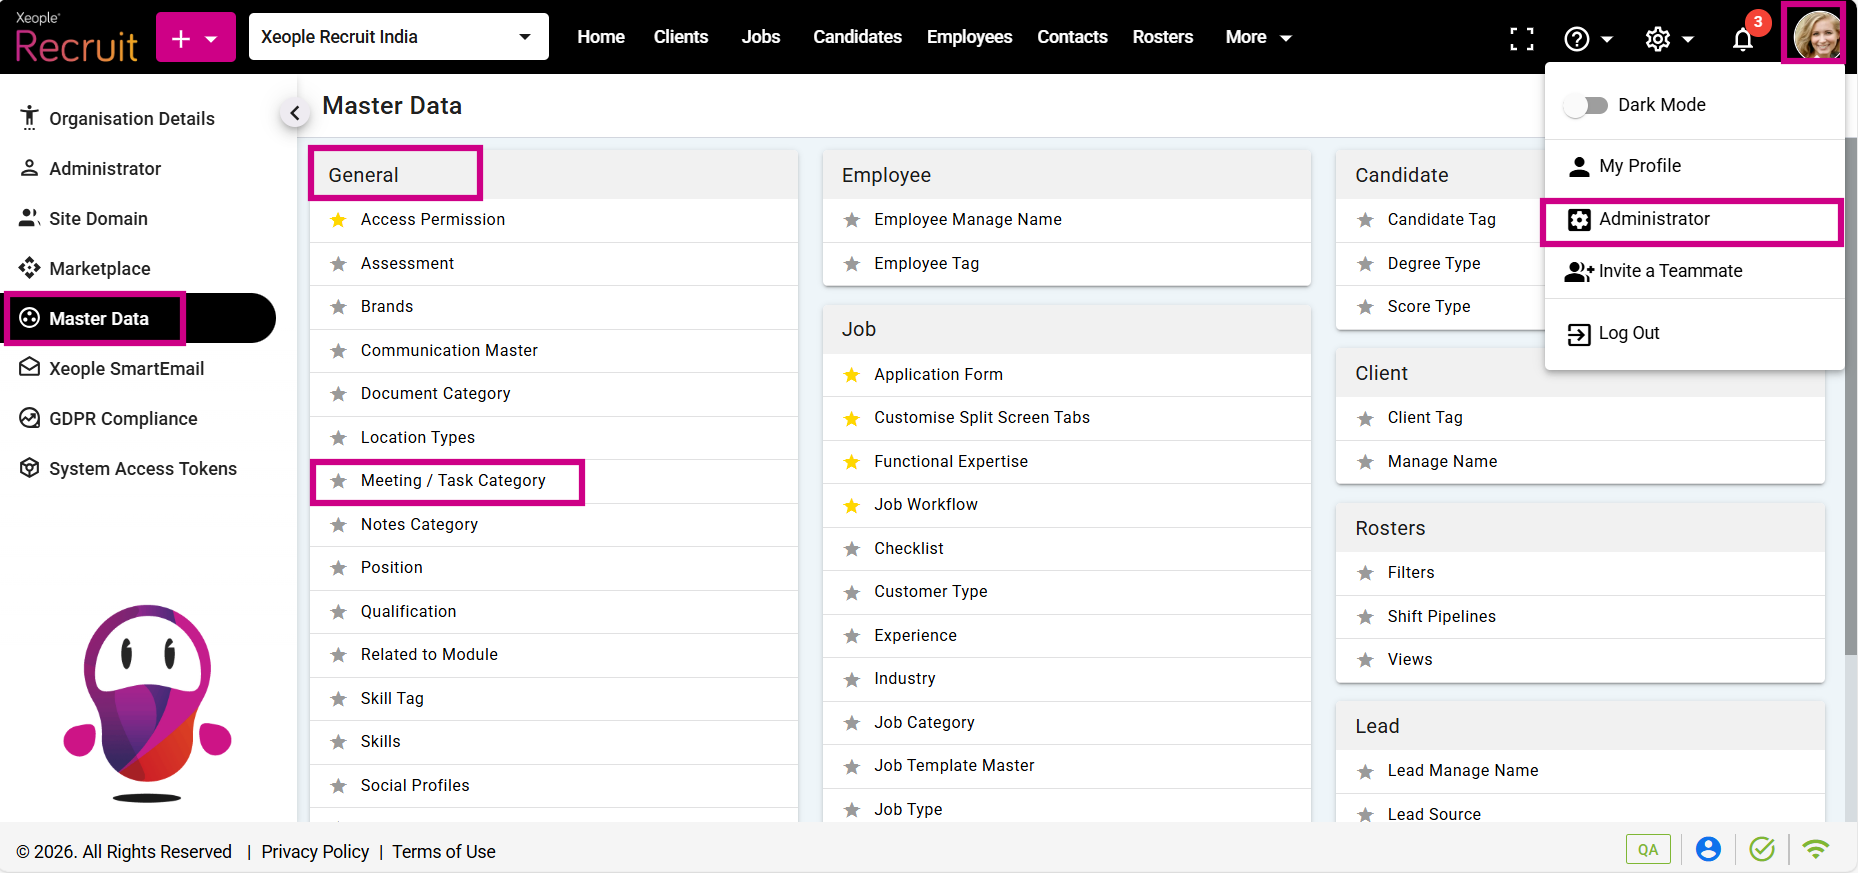Click the Wi-Fi connectivity status icon
This screenshot has width=1858, height=873.
click(1815, 849)
